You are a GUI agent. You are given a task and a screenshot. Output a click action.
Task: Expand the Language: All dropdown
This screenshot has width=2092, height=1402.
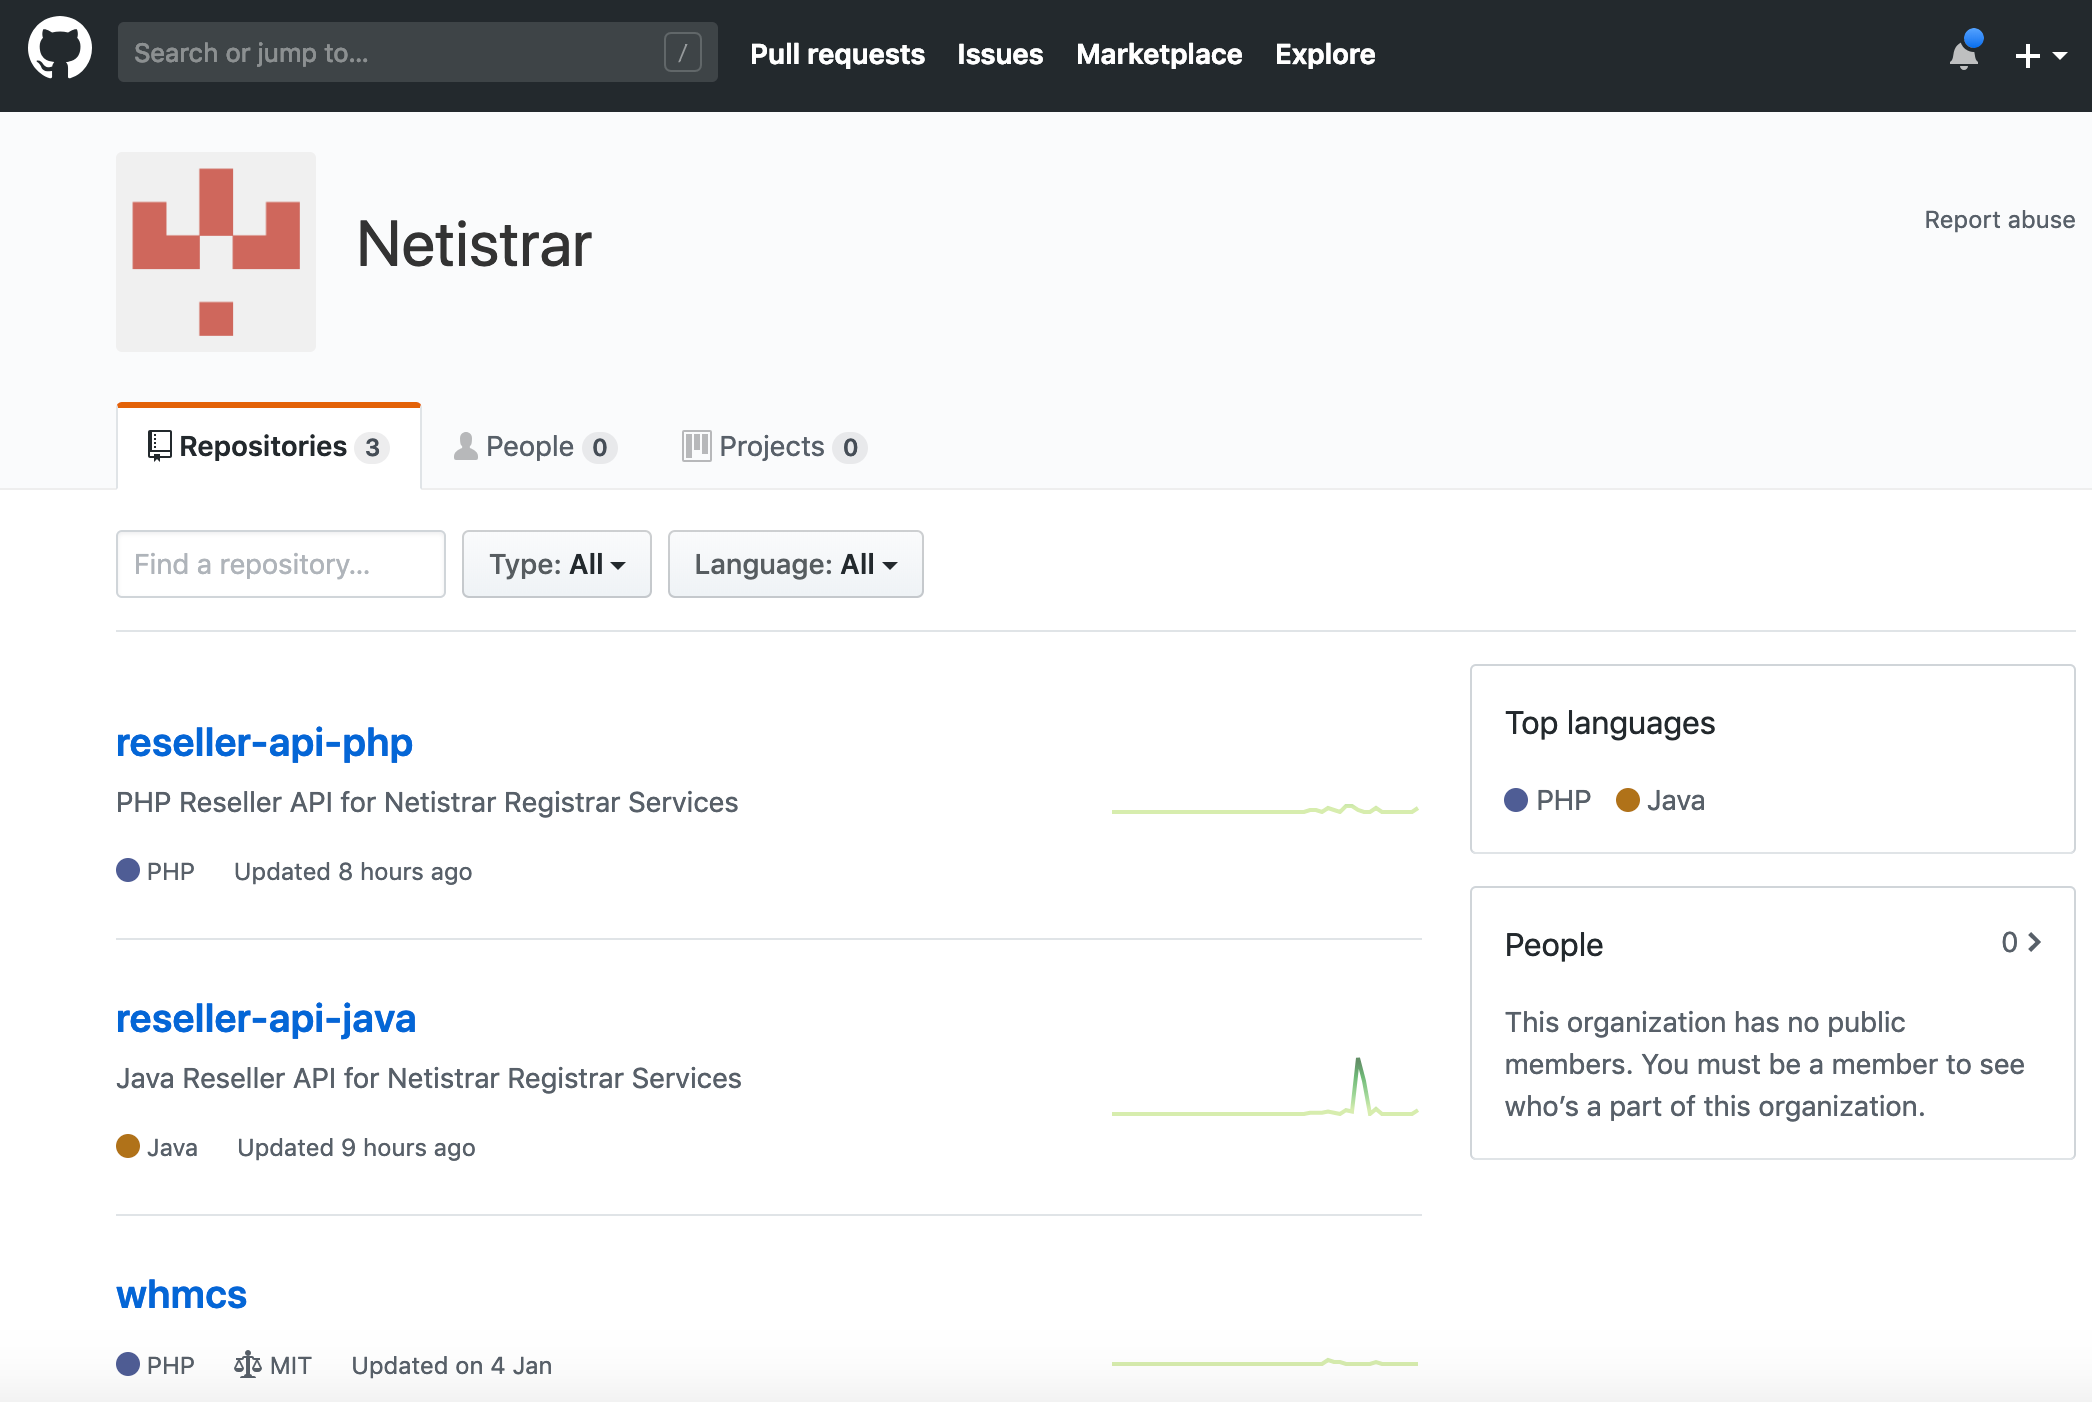click(796, 564)
